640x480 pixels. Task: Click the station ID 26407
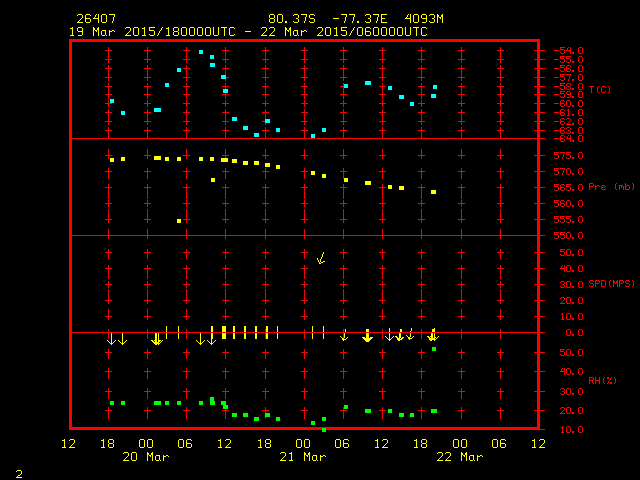[x=96, y=19]
